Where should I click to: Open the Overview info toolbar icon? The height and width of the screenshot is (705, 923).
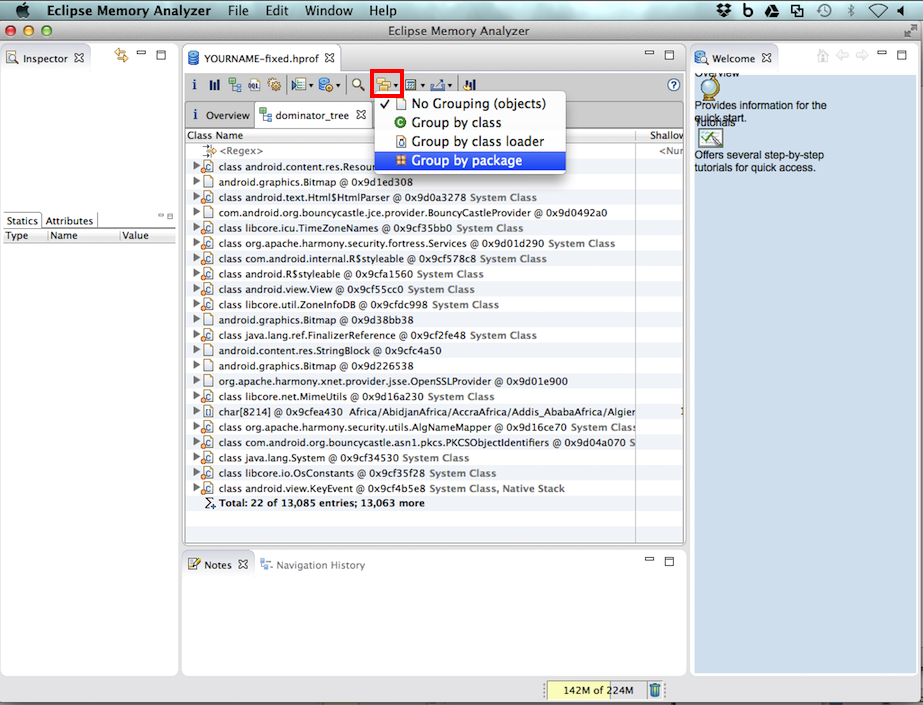[194, 85]
